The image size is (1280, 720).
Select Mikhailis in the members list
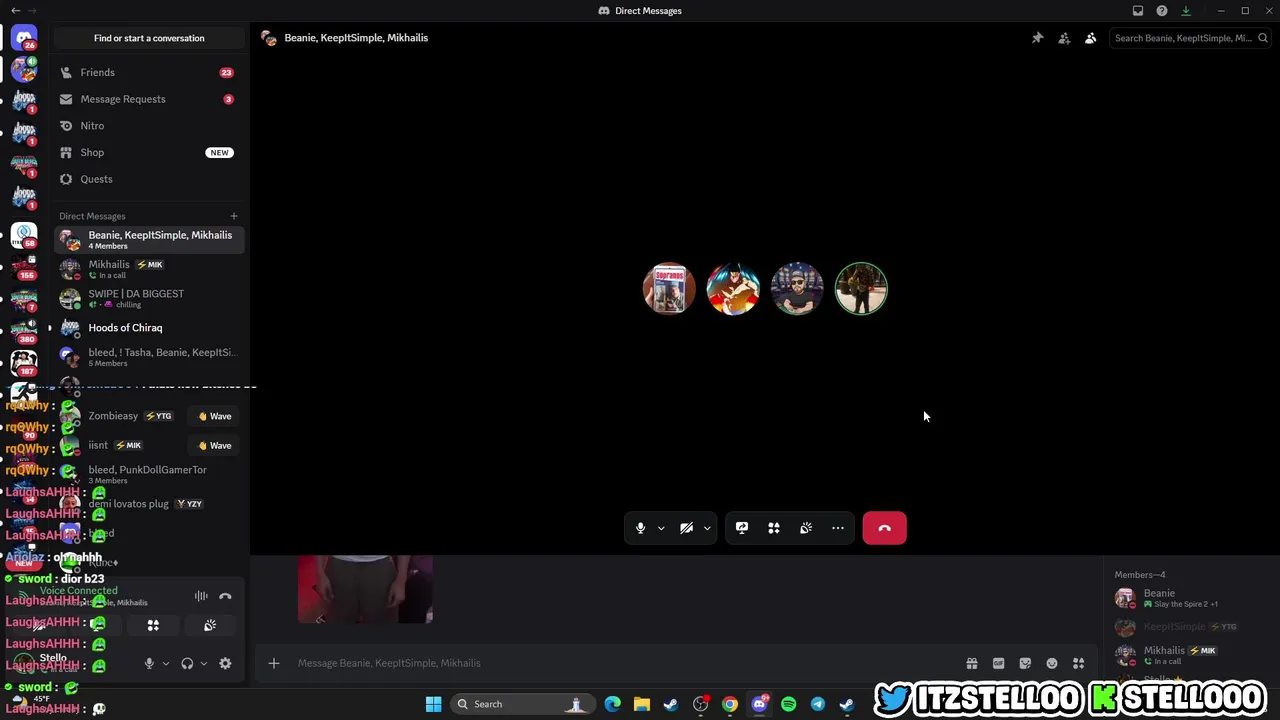(1192, 655)
